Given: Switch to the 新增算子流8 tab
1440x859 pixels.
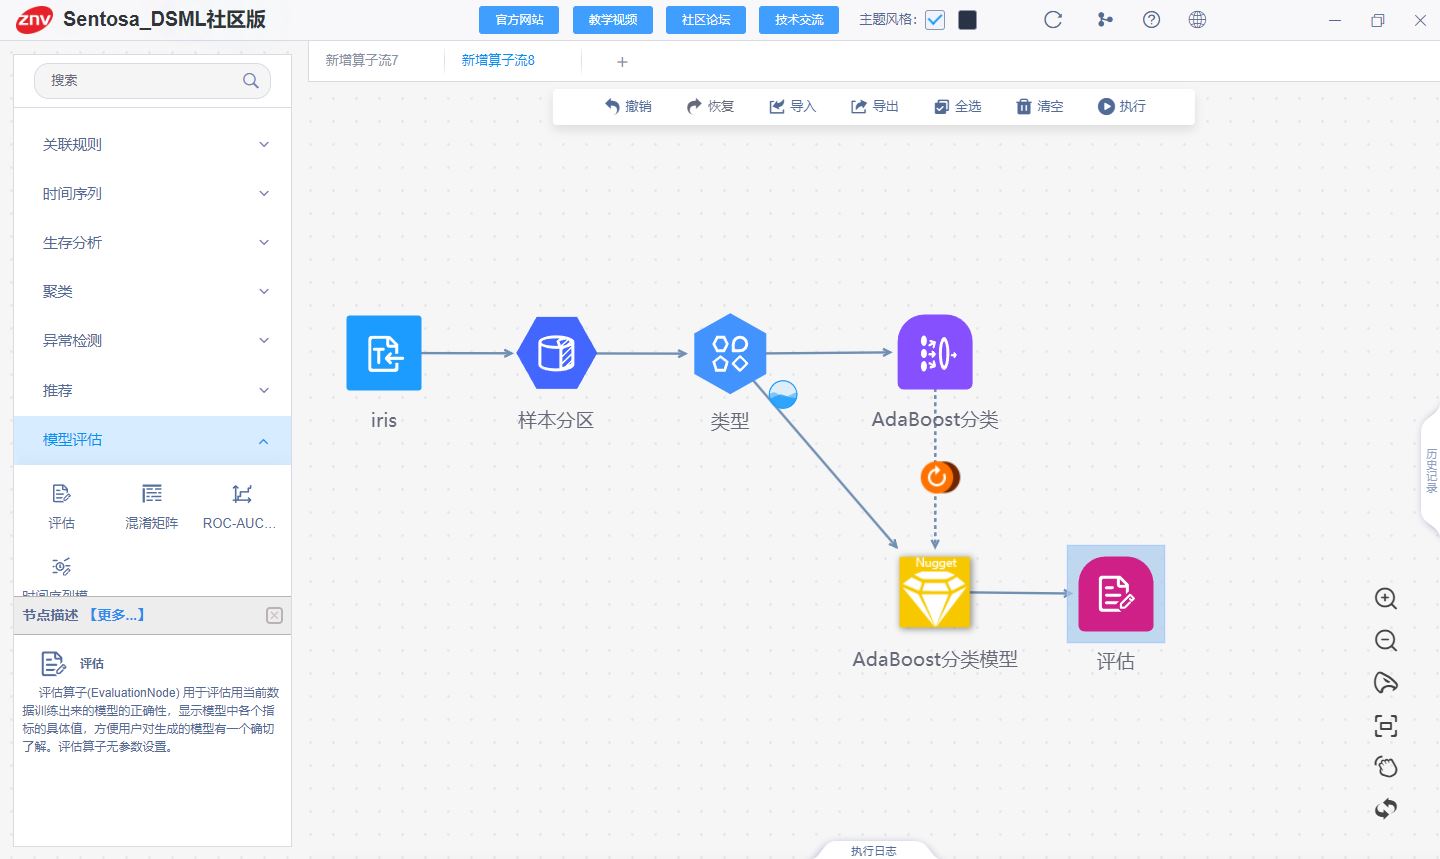Looking at the screenshot, I should point(498,60).
